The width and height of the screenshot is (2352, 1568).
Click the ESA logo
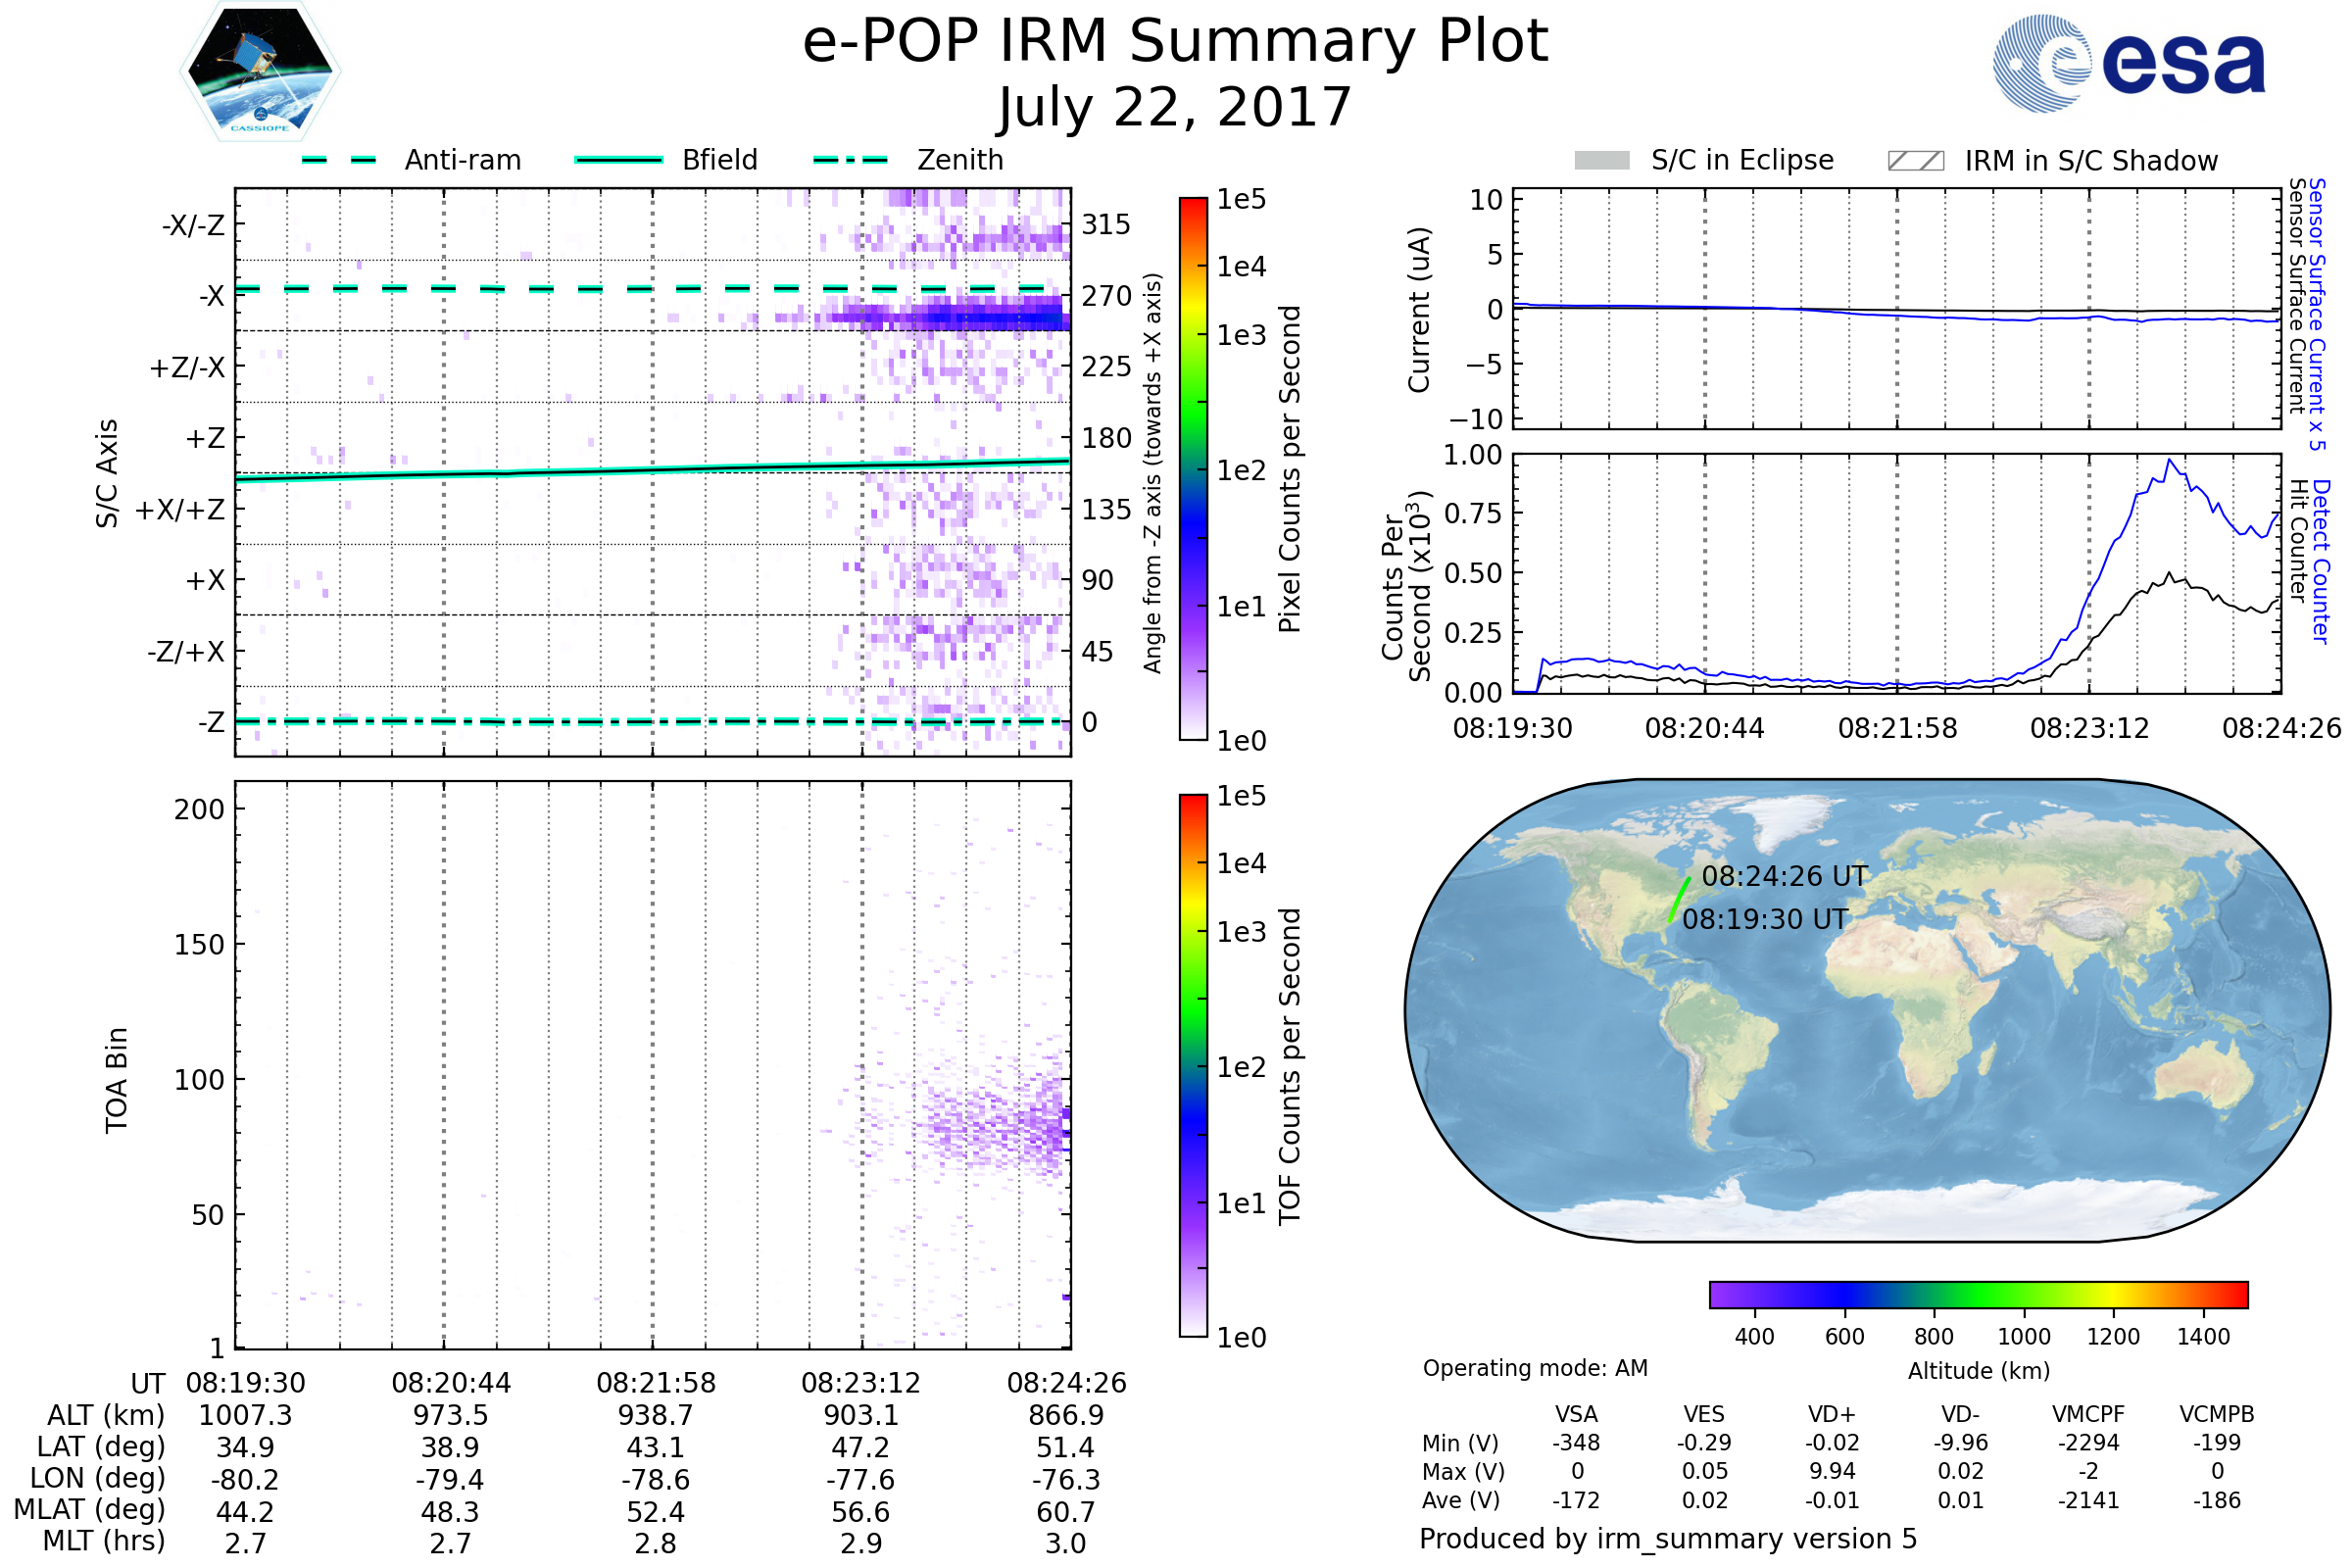click(x=2128, y=63)
